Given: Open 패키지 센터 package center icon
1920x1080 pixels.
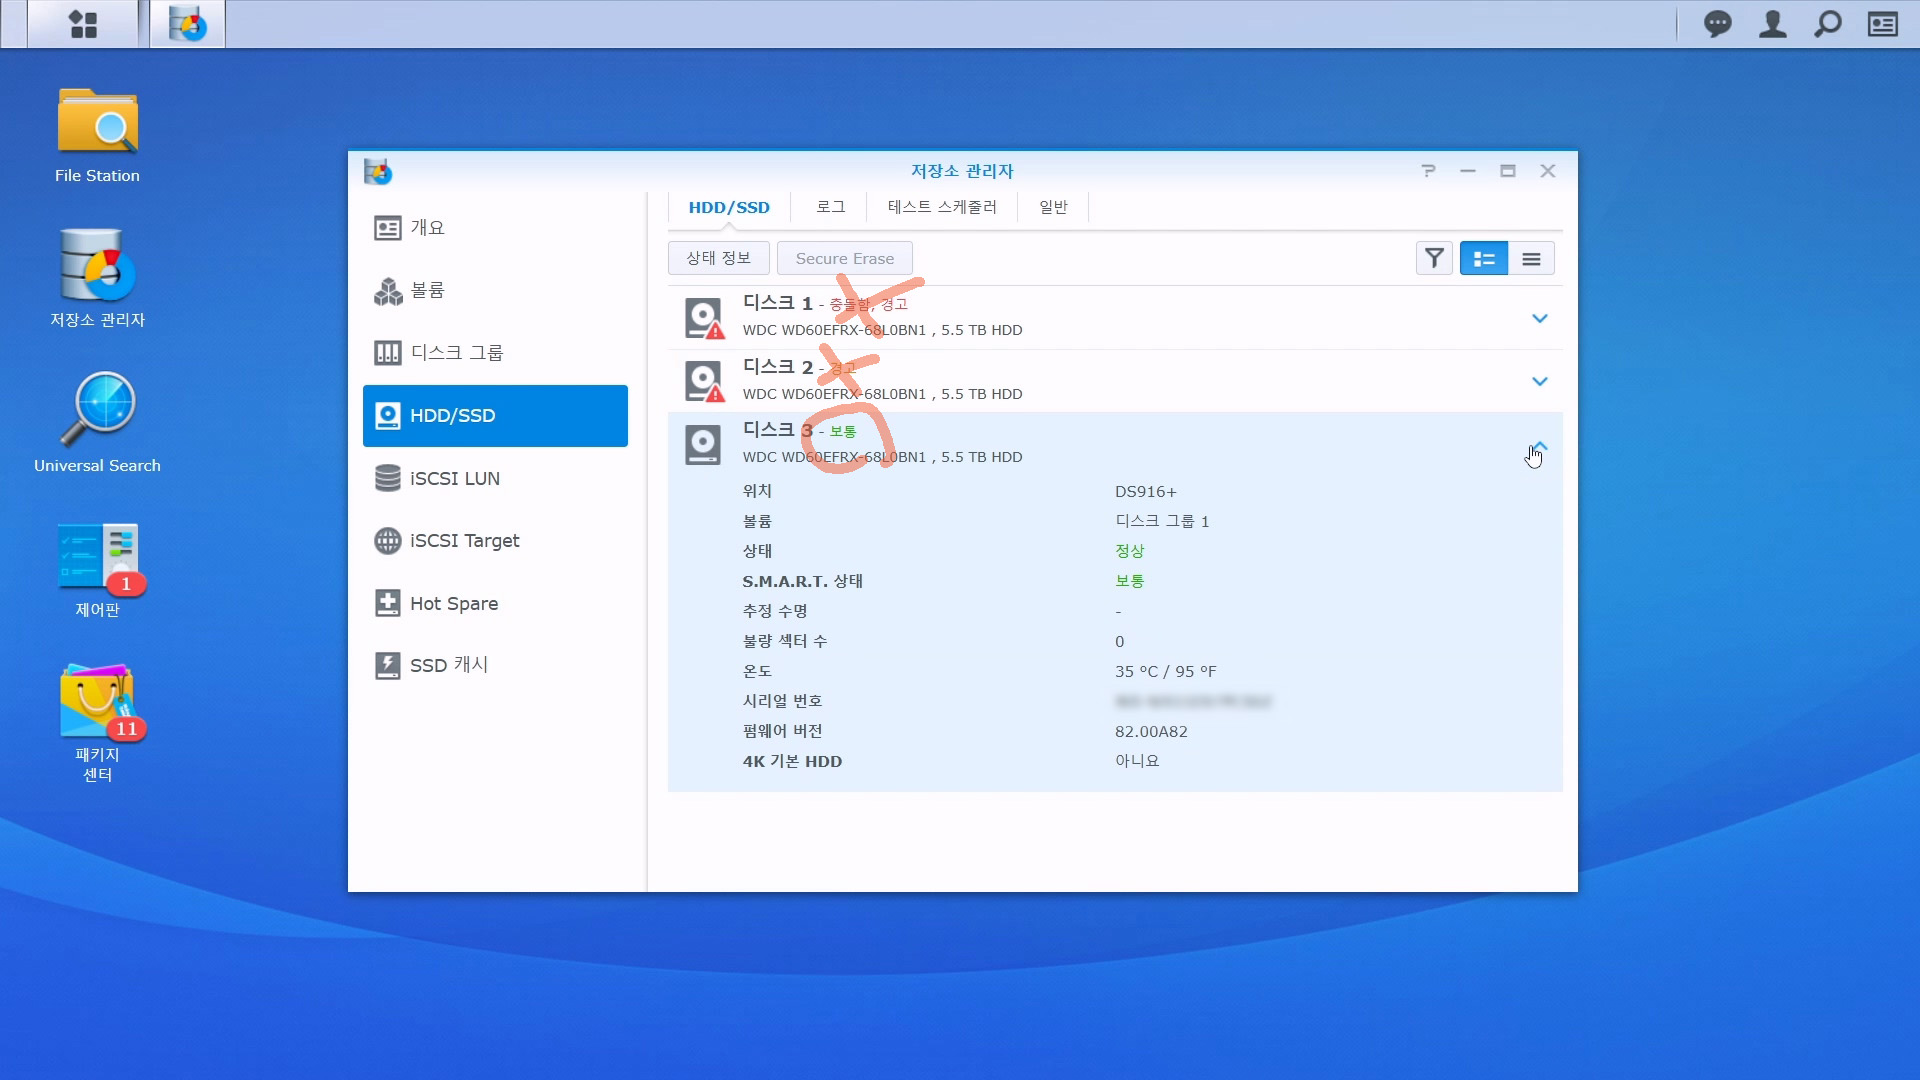Looking at the screenshot, I should coord(97,701).
